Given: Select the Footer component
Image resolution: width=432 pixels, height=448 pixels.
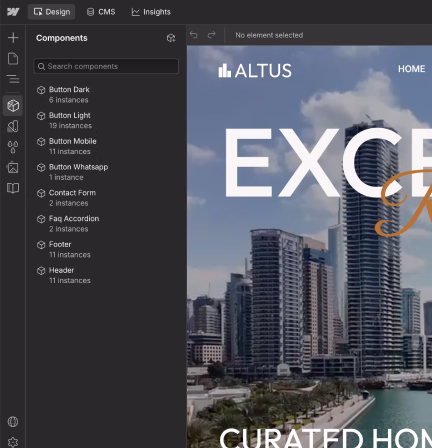Looking at the screenshot, I should click(x=106, y=249).
